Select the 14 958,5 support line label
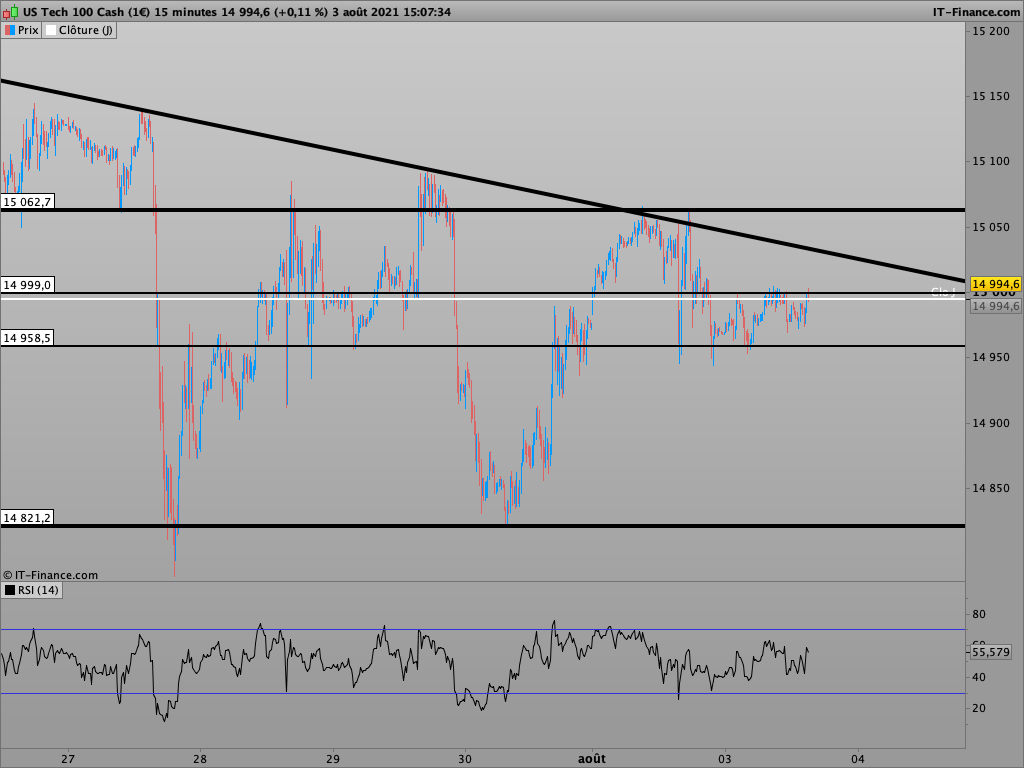1024x768 pixels. (27, 338)
